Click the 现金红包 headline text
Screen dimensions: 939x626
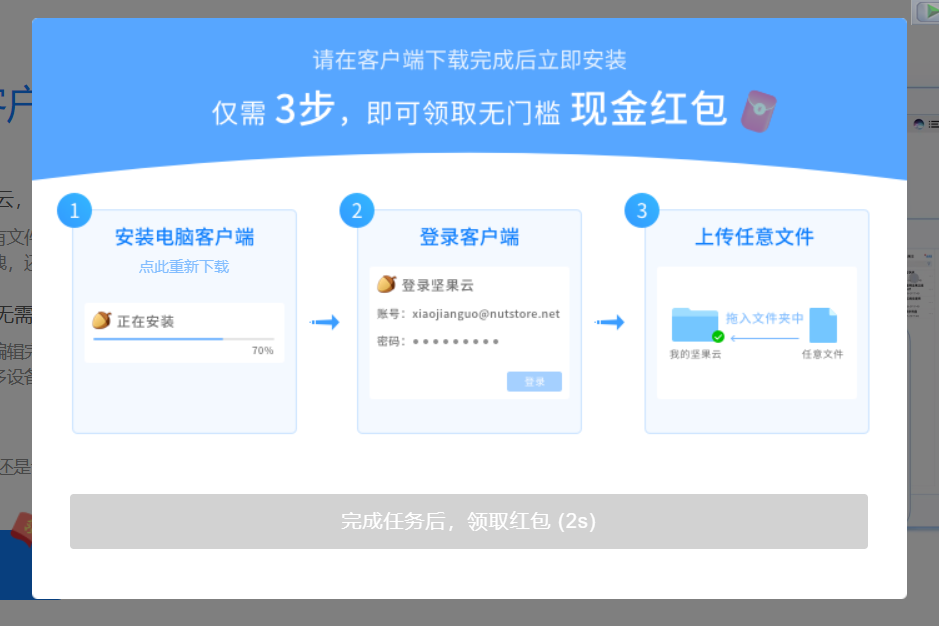pos(649,109)
